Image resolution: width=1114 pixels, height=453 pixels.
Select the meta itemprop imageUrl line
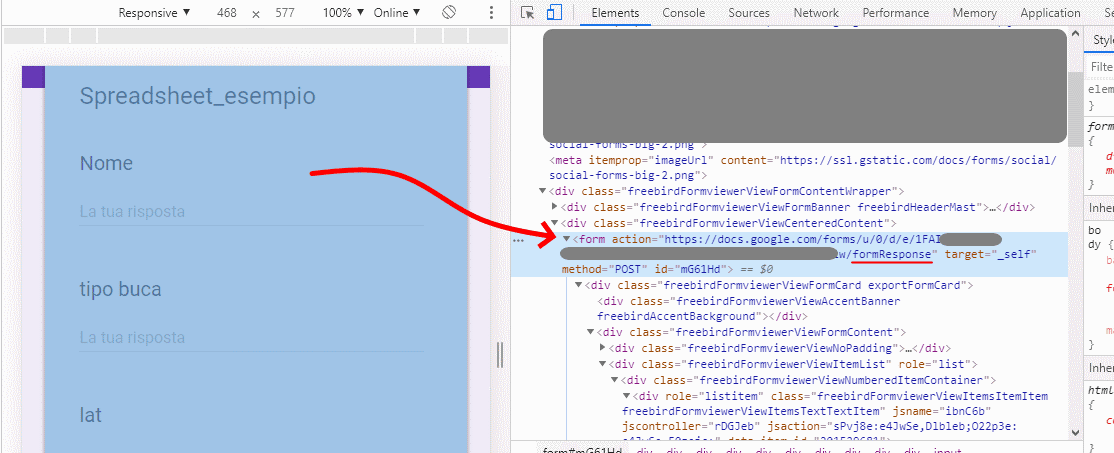803,168
